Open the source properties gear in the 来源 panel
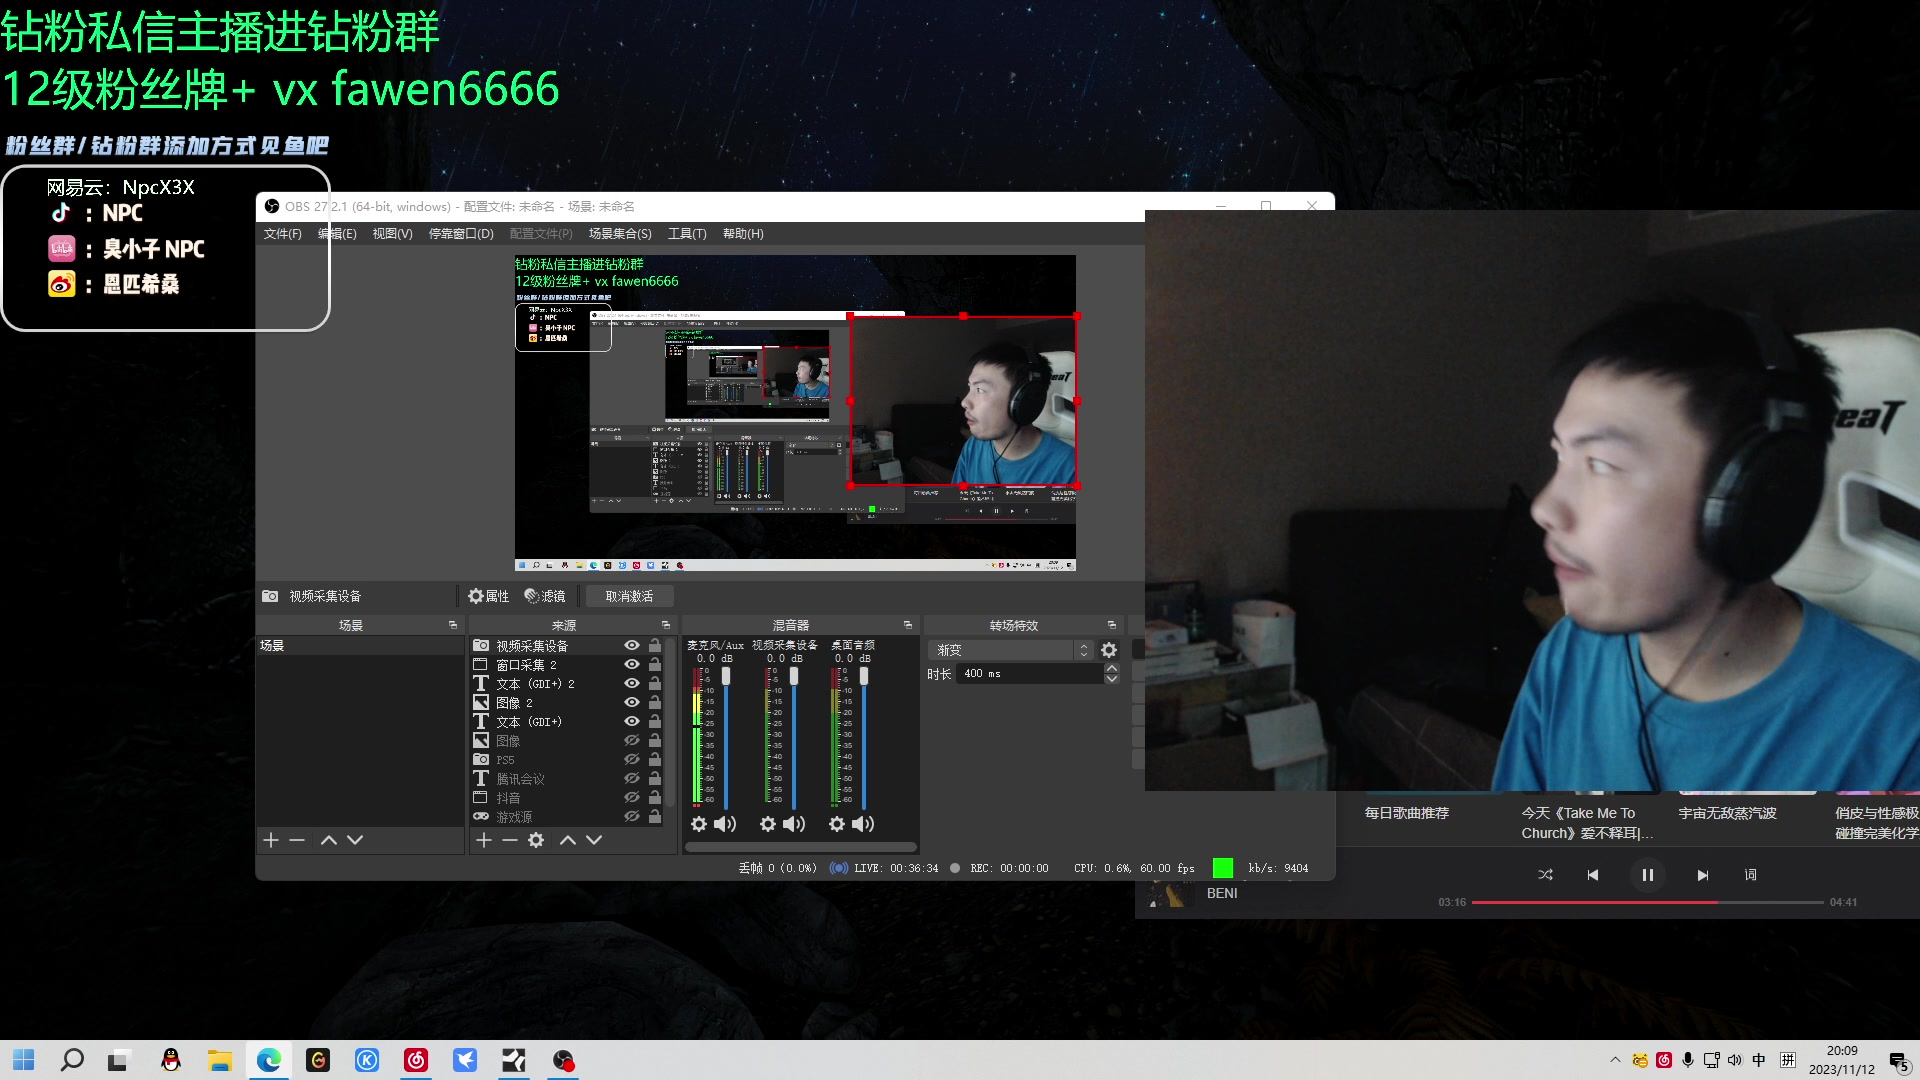The height and width of the screenshot is (1080, 1920). (536, 840)
